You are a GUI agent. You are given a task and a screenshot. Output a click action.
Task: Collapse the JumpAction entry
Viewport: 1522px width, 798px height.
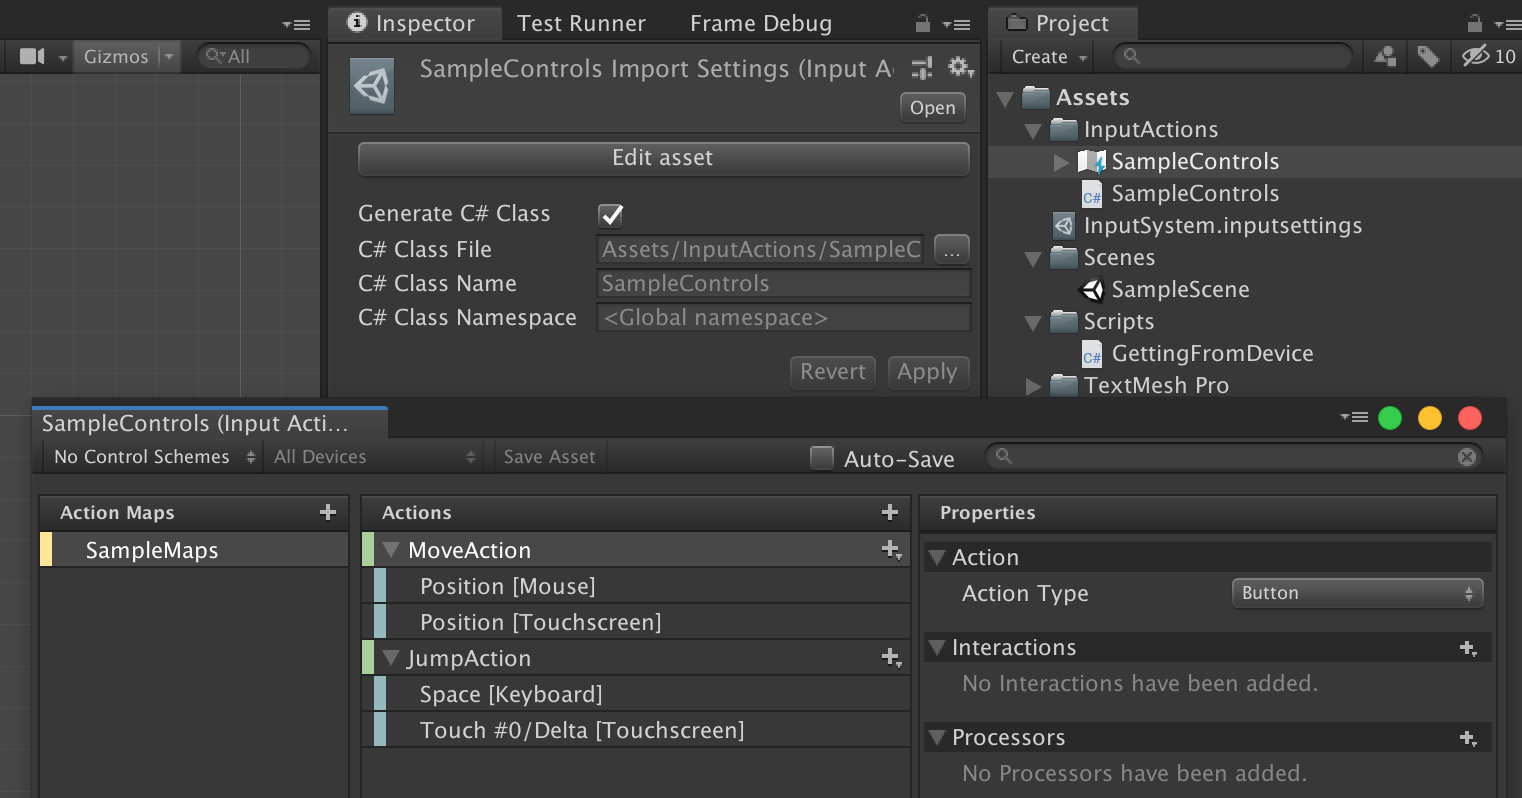click(391, 658)
